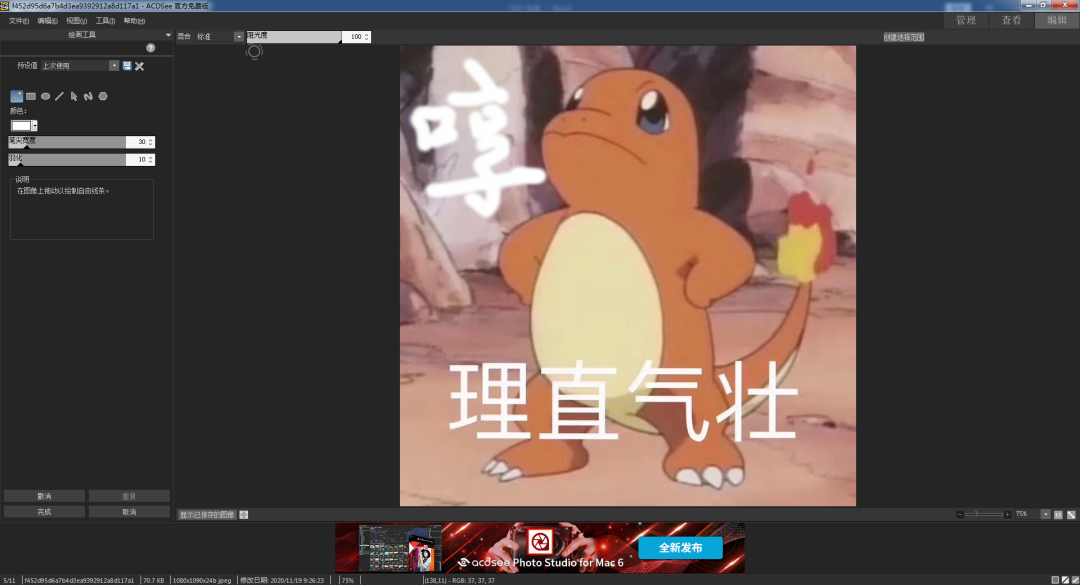
Task: Click the 阻光度 opacity slider
Action: pos(294,37)
